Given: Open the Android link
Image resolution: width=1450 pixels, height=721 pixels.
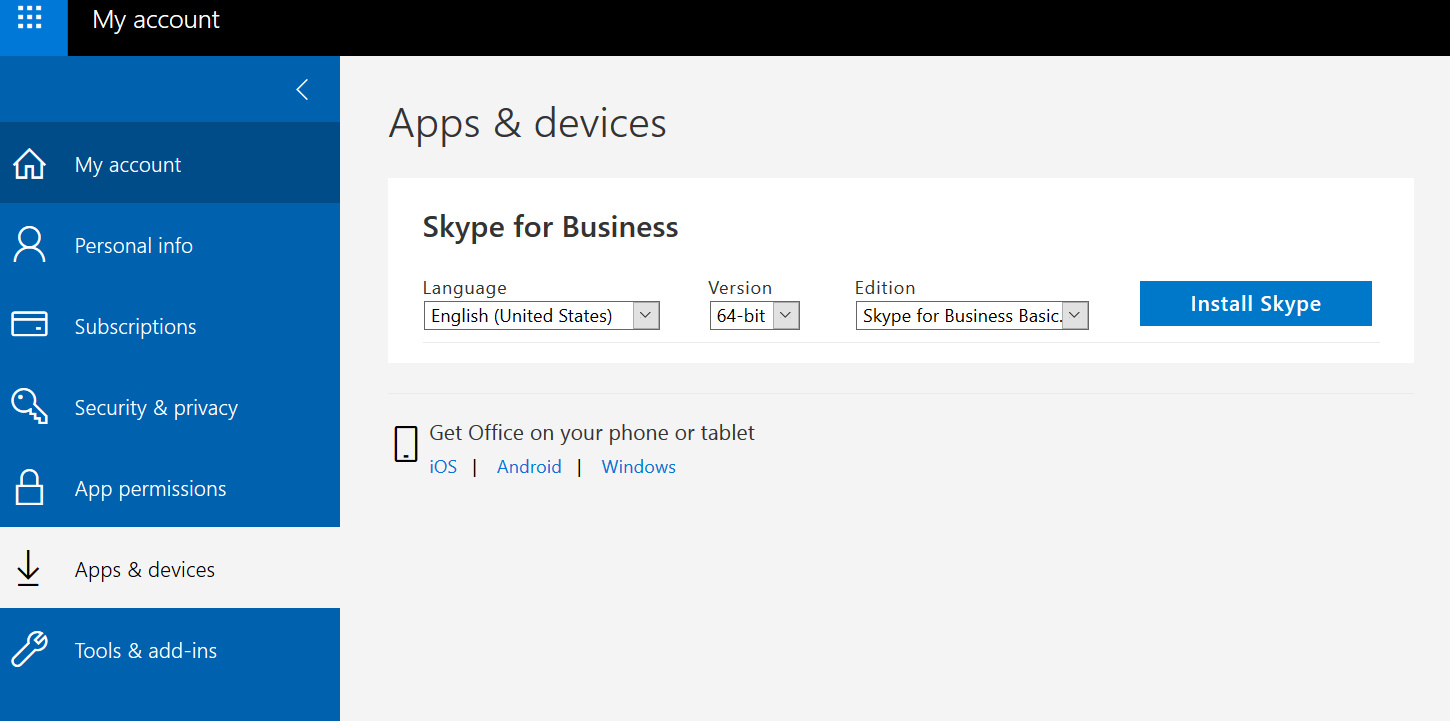Looking at the screenshot, I should click(529, 467).
